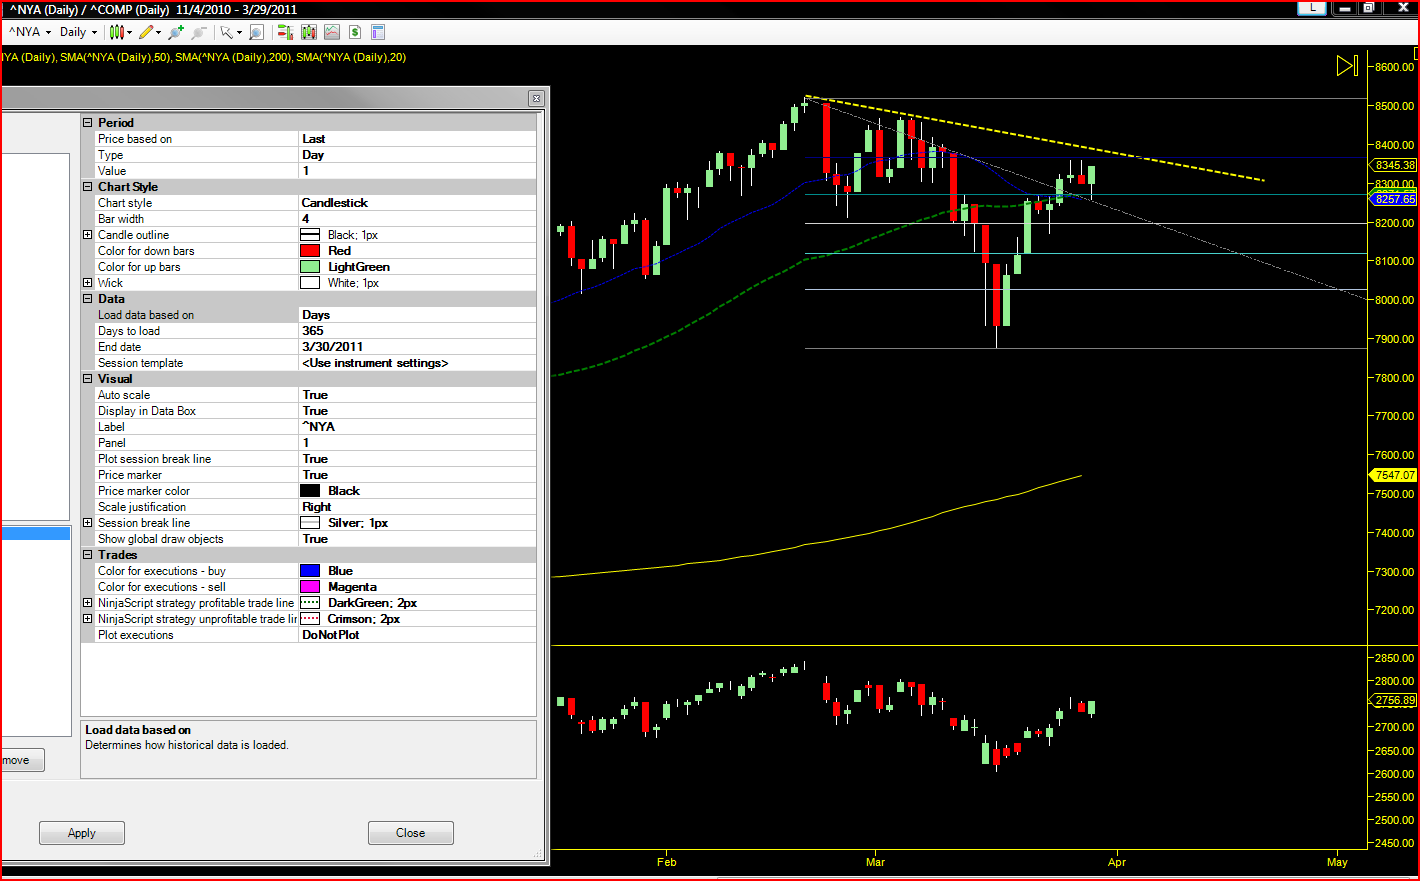Click the zoom in magnifier icon
This screenshot has height=881, width=1420.
176,32
